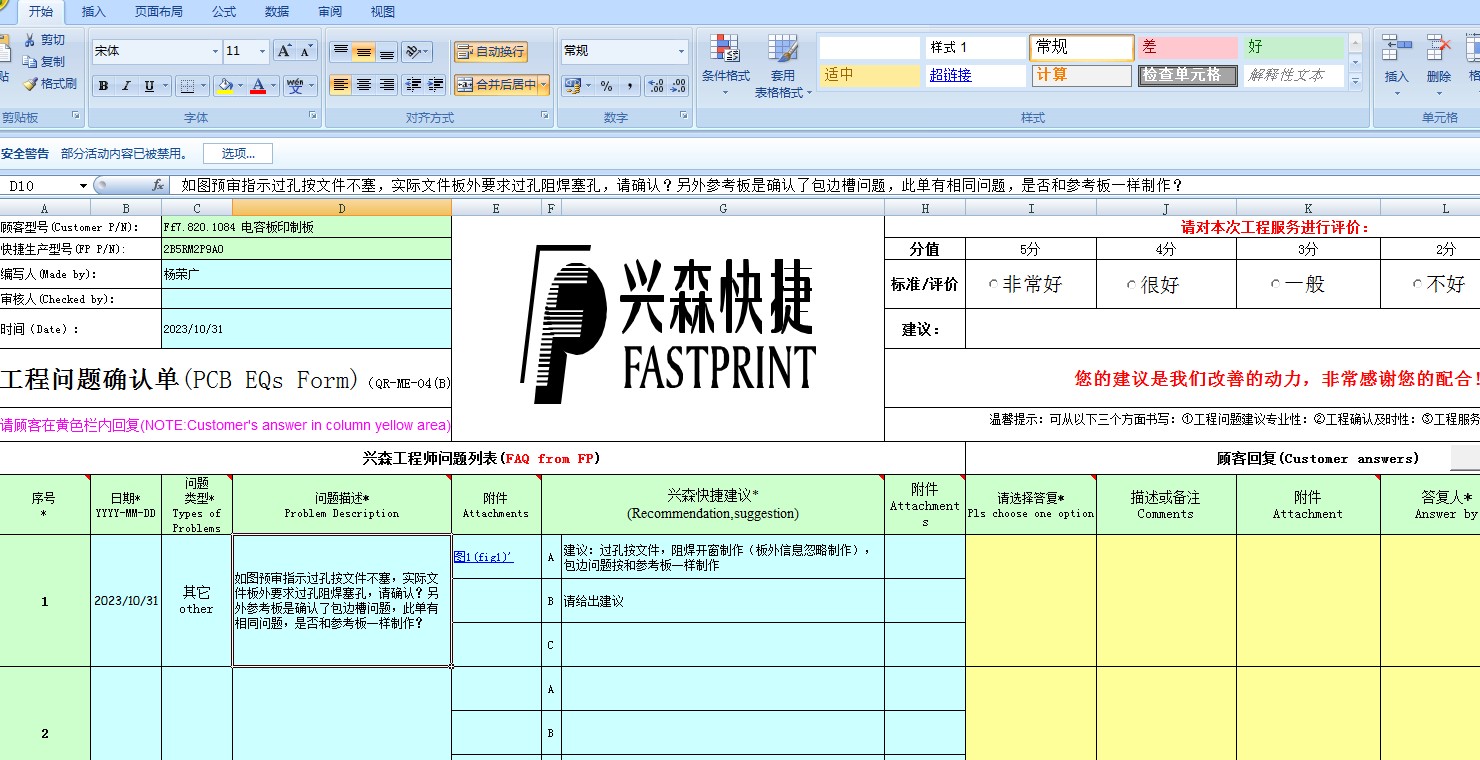The image size is (1480, 760).
Task: Select the 不好 rating radio button
Action: click(1417, 284)
